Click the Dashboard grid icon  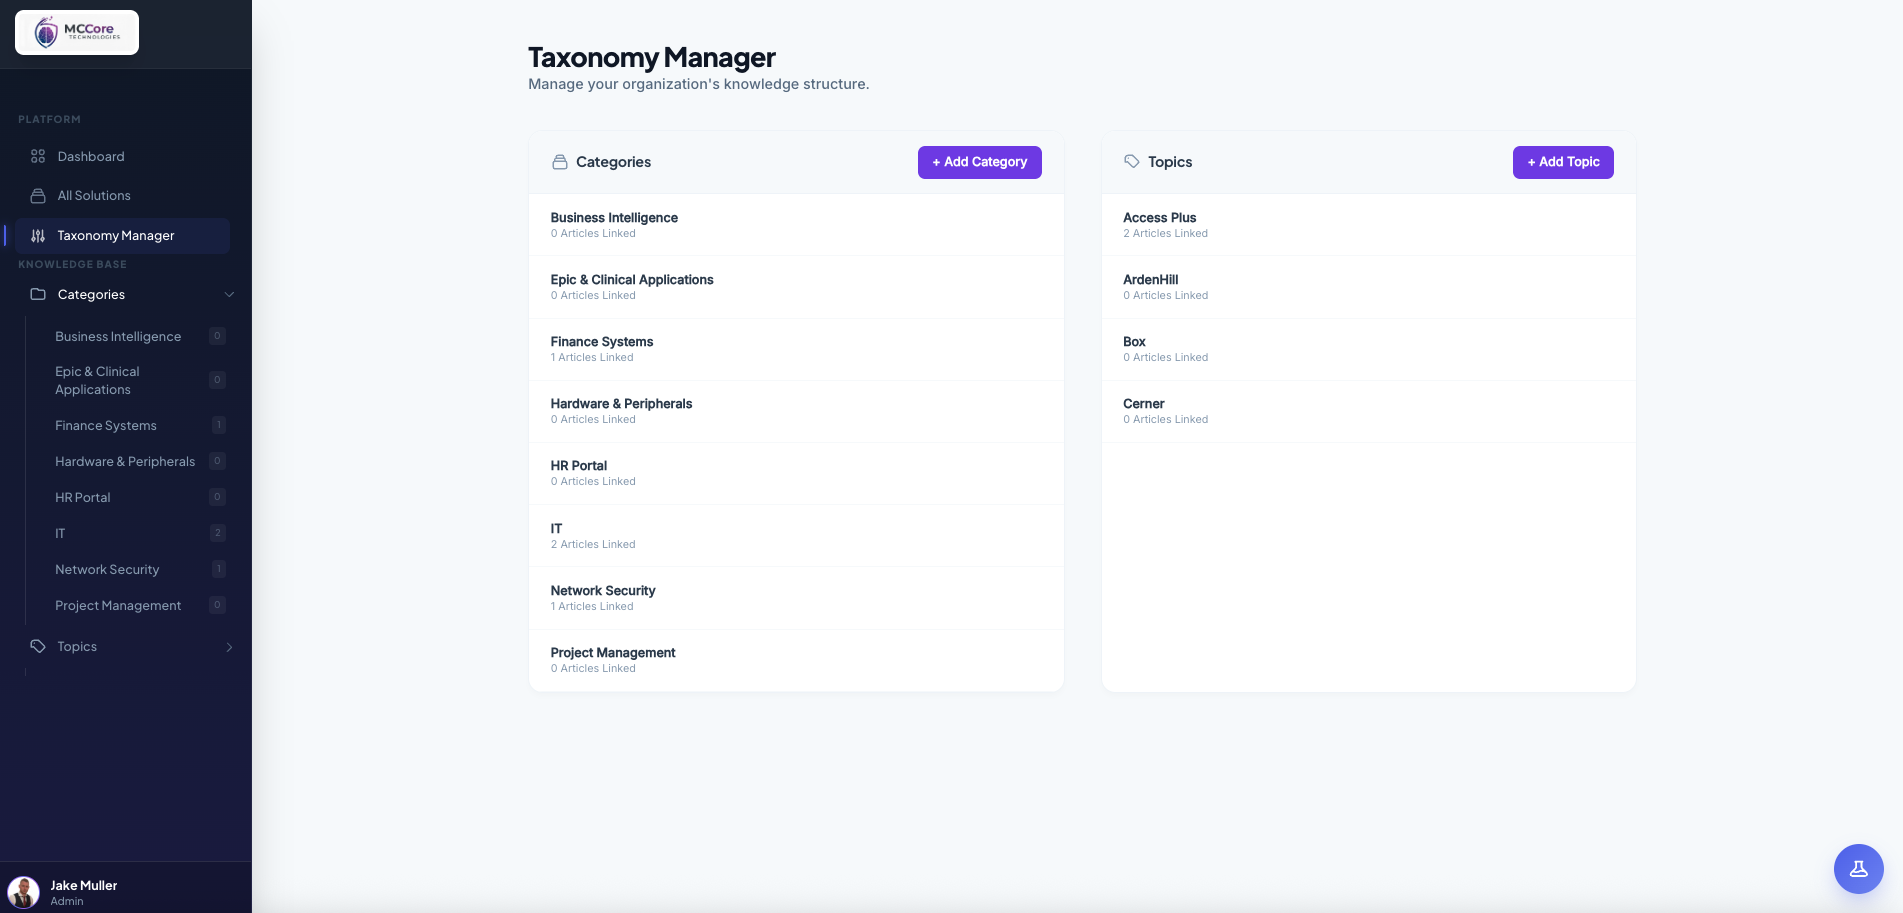tap(38, 156)
